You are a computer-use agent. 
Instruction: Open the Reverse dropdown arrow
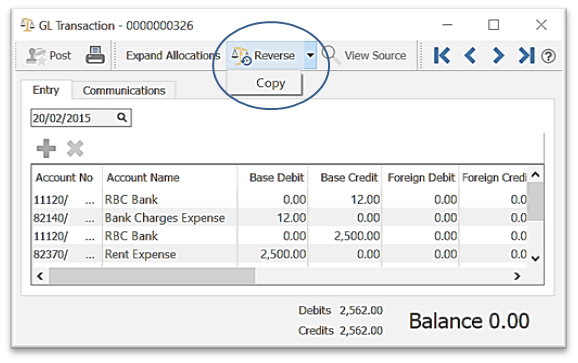[x=310, y=56]
